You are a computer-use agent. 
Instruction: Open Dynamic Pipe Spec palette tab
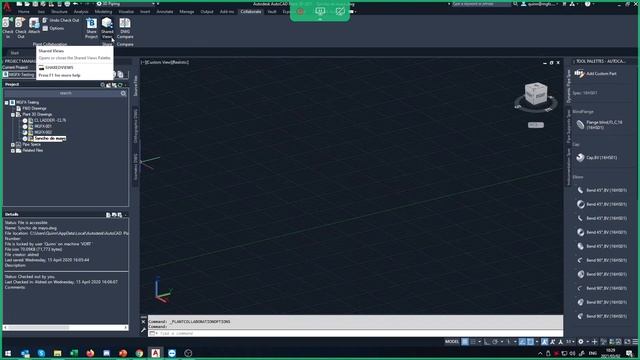pyautogui.click(x=568, y=87)
